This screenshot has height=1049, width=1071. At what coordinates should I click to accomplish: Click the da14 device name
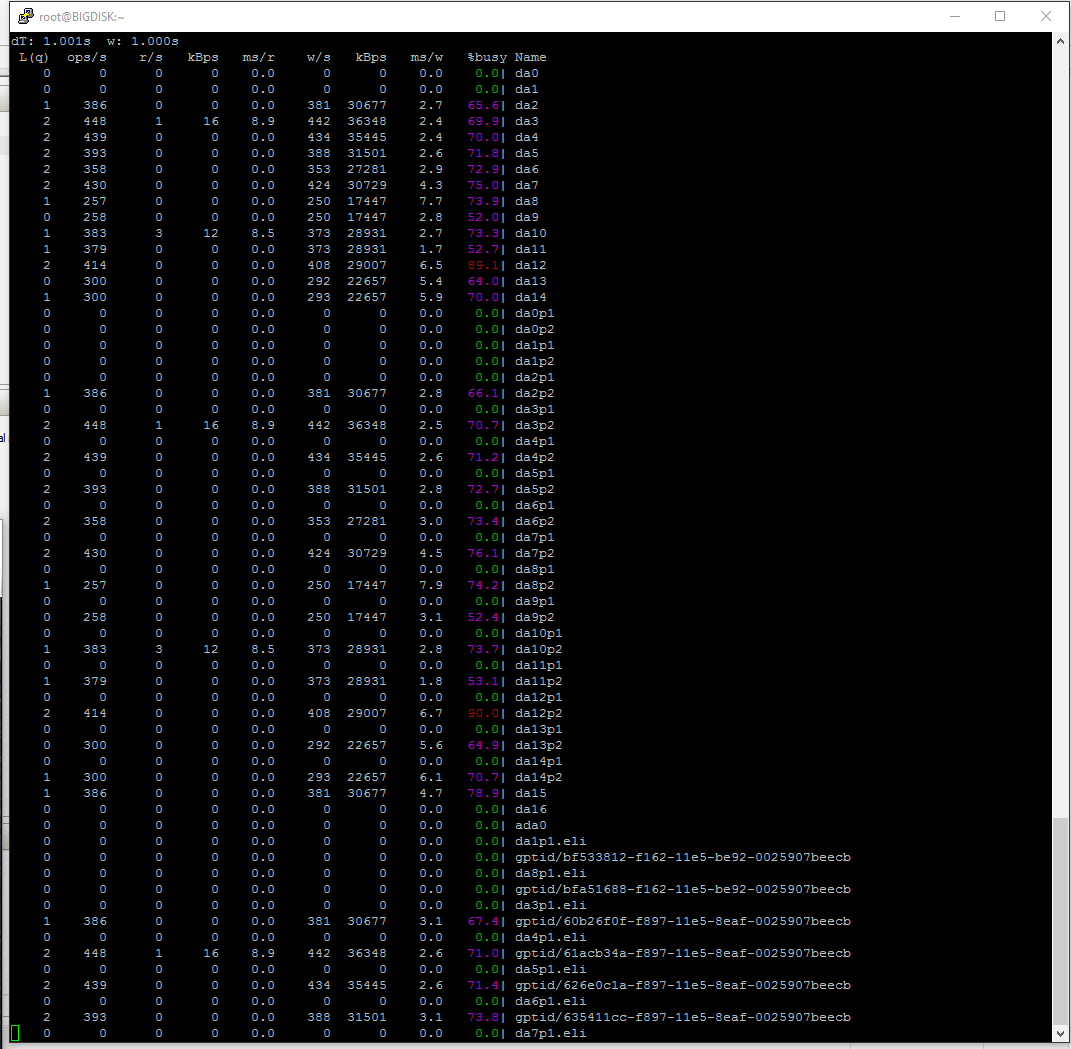(531, 297)
